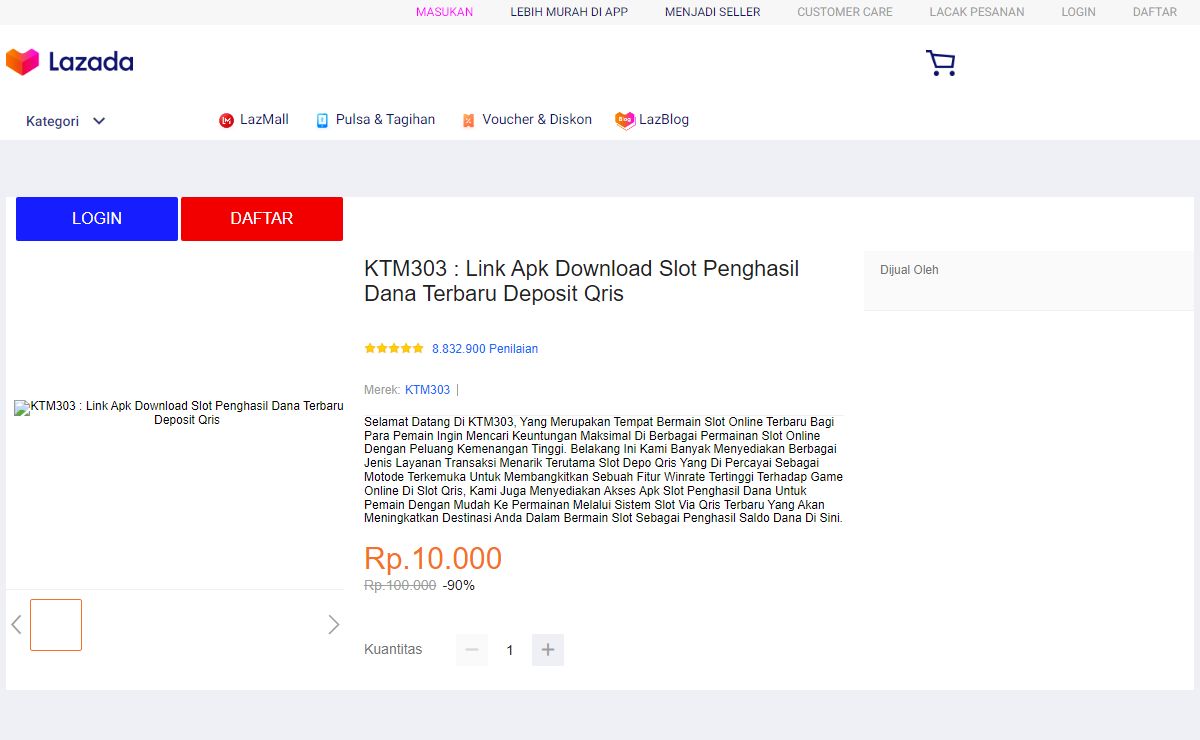Increase quantity with plus button
Screen dimensions: 1200x740
[548, 650]
